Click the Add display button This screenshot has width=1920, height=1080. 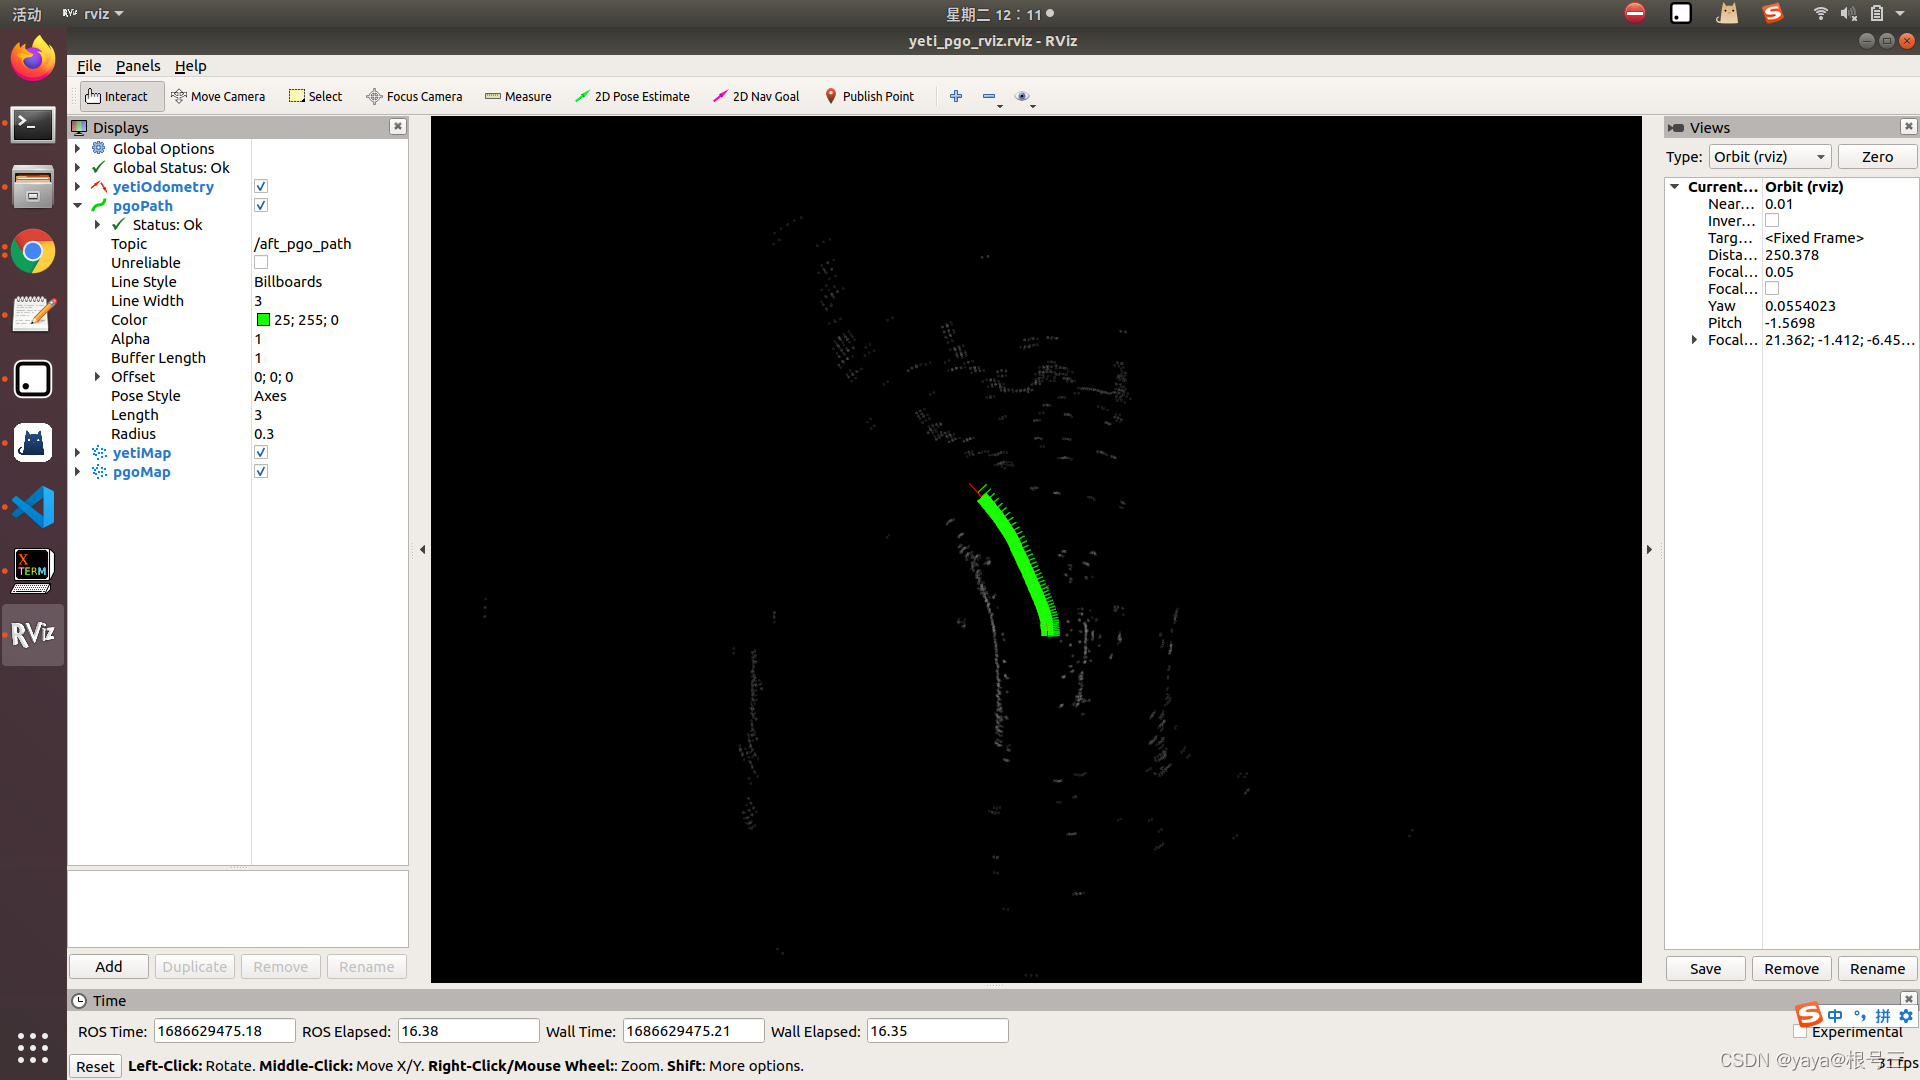tap(109, 967)
